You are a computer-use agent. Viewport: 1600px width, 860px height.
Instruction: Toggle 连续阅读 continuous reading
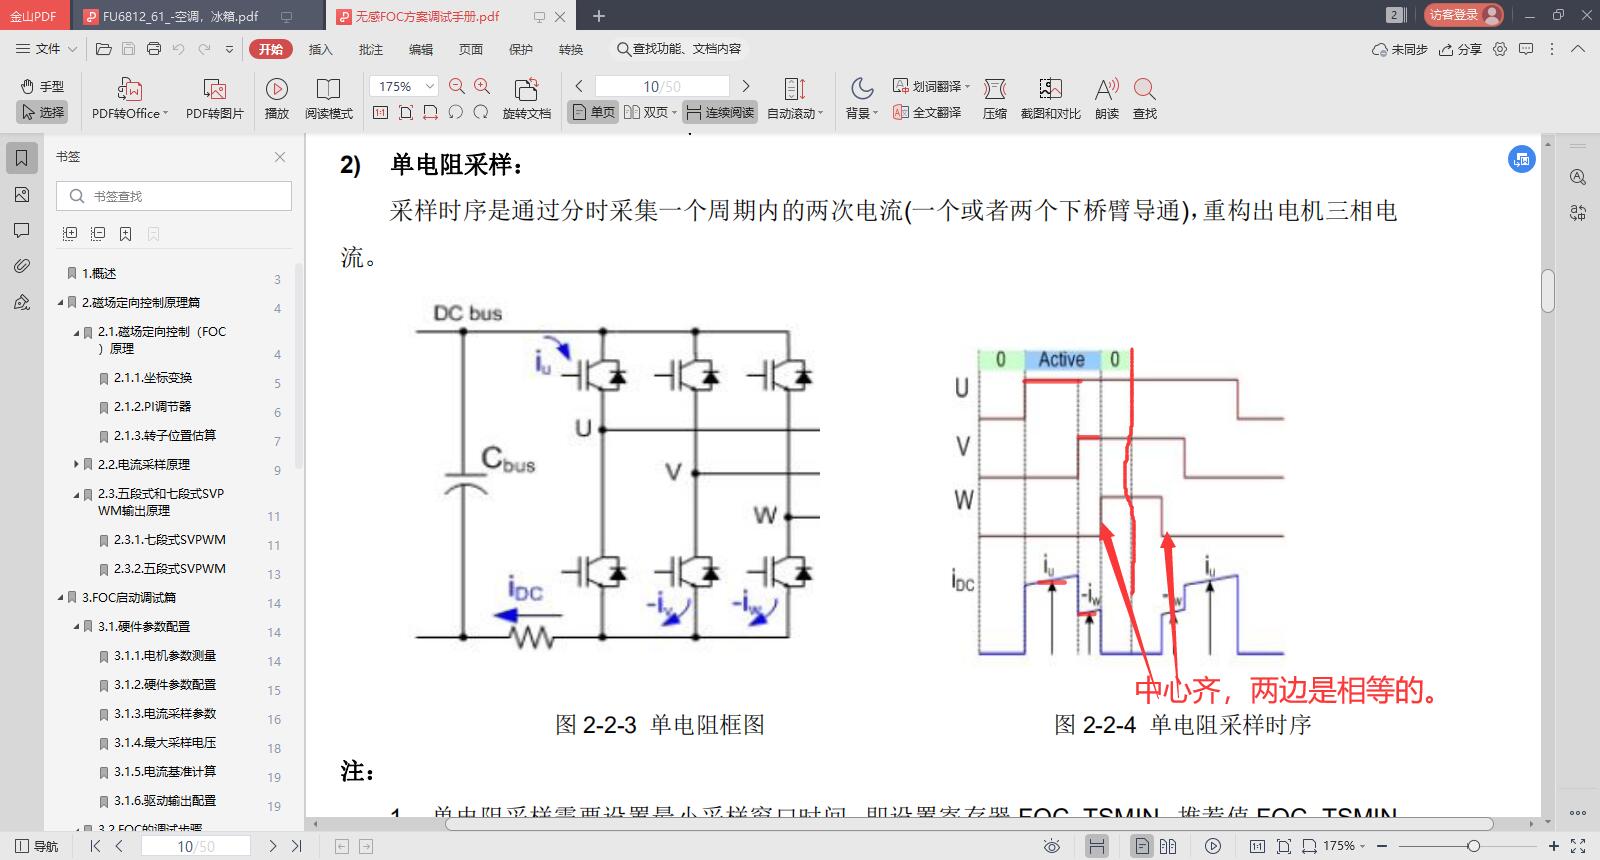(x=720, y=112)
